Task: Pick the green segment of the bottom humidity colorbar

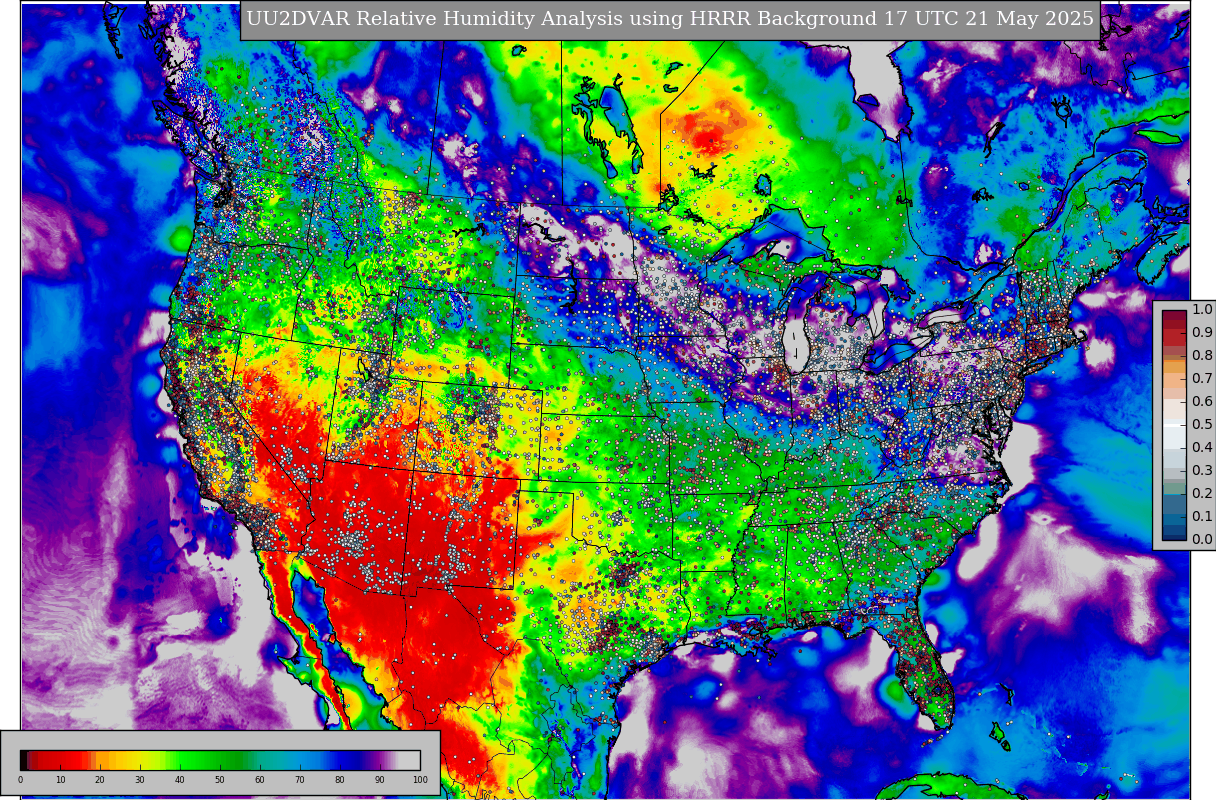Action: [x=210, y=760]
